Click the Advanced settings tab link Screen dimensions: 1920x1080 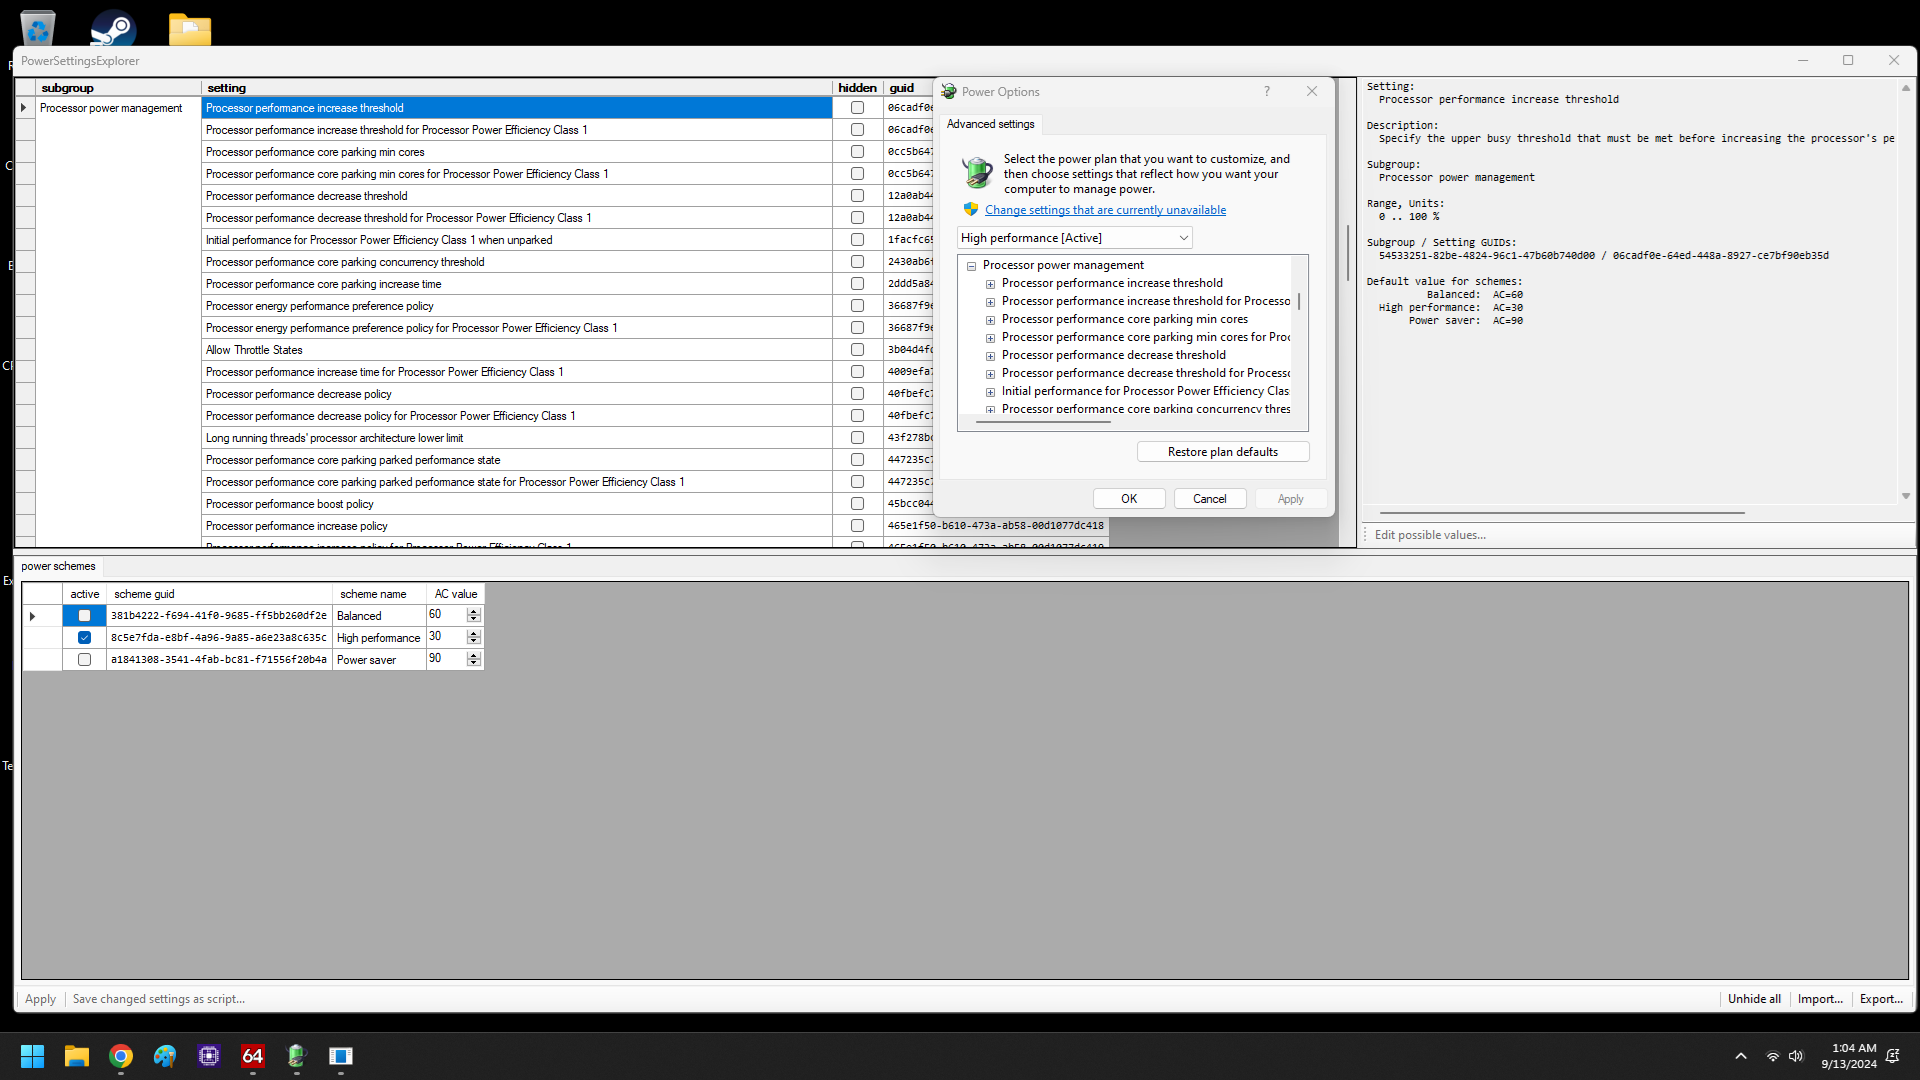coord(990,124)
